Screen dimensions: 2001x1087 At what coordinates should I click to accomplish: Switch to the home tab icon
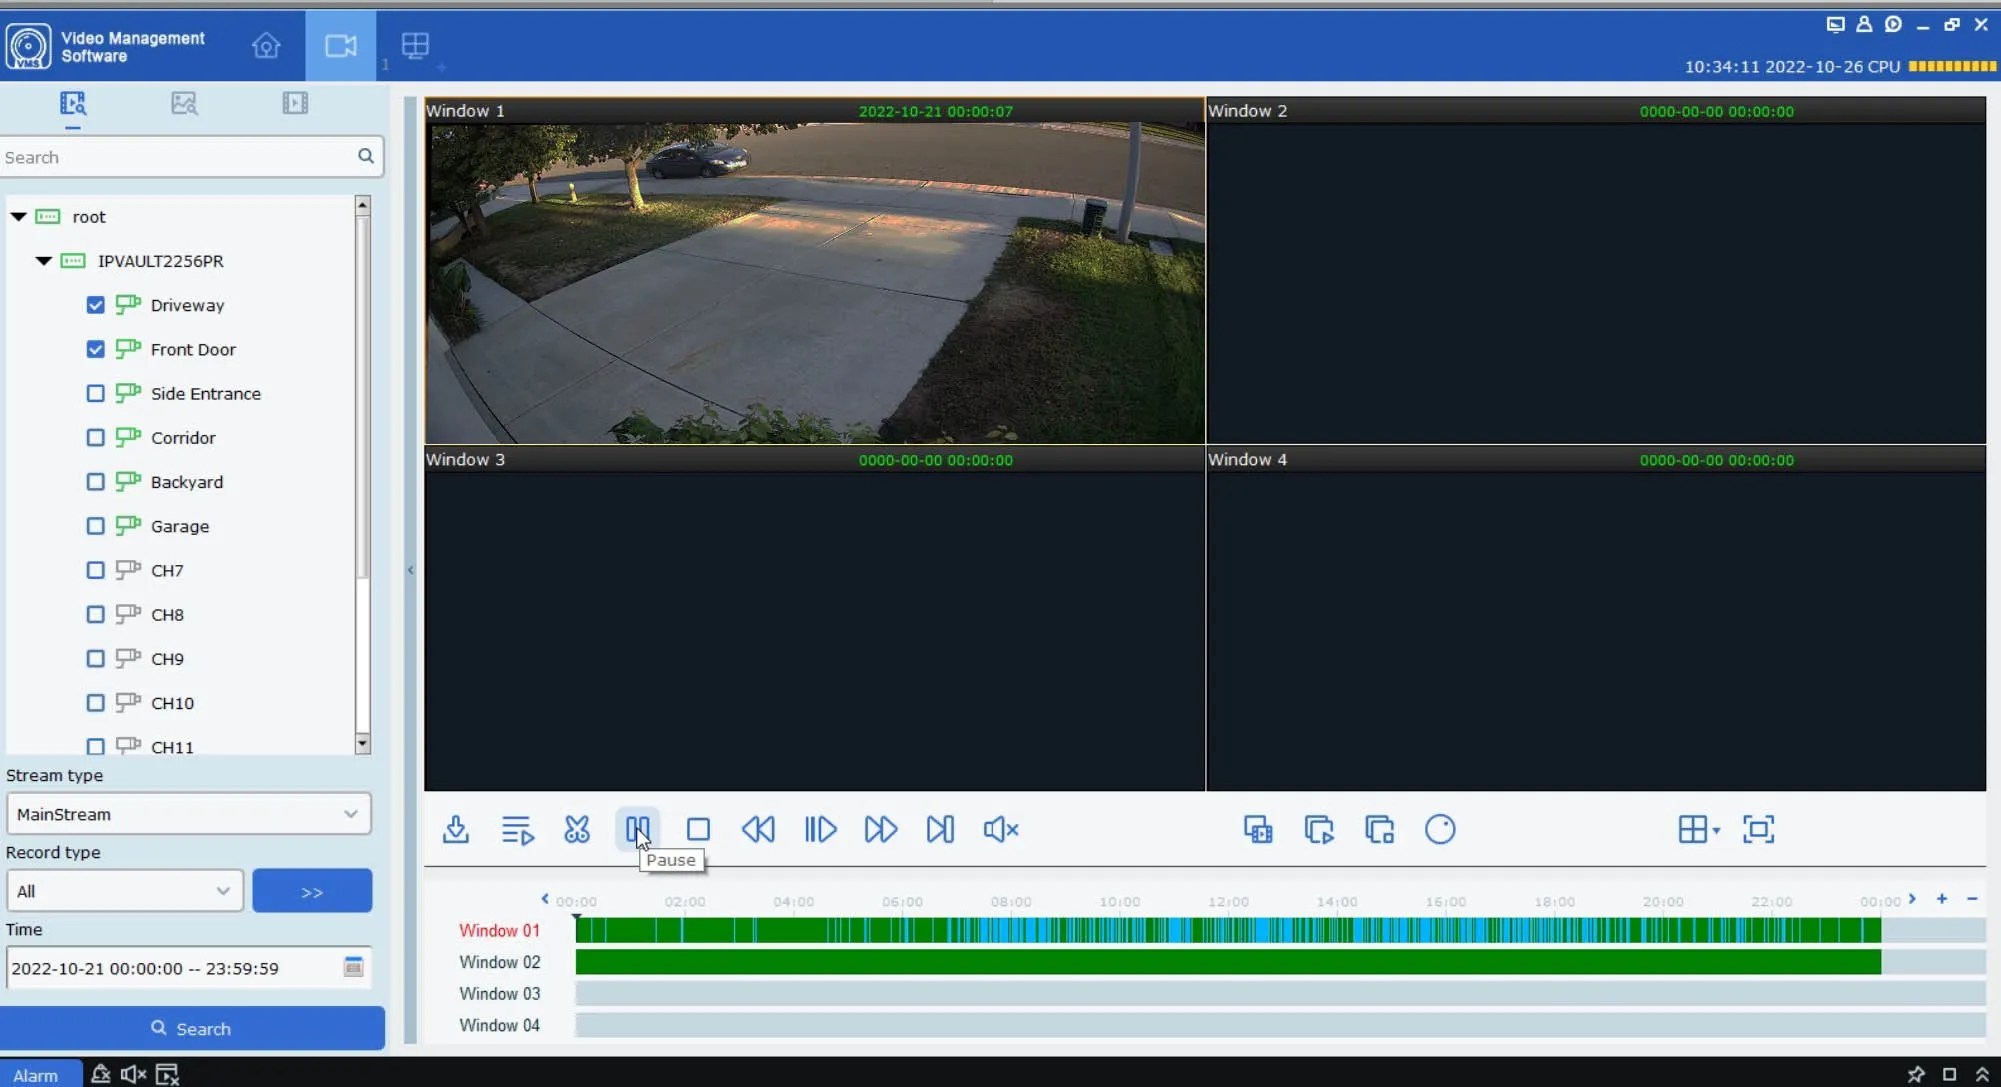point(266,46)
